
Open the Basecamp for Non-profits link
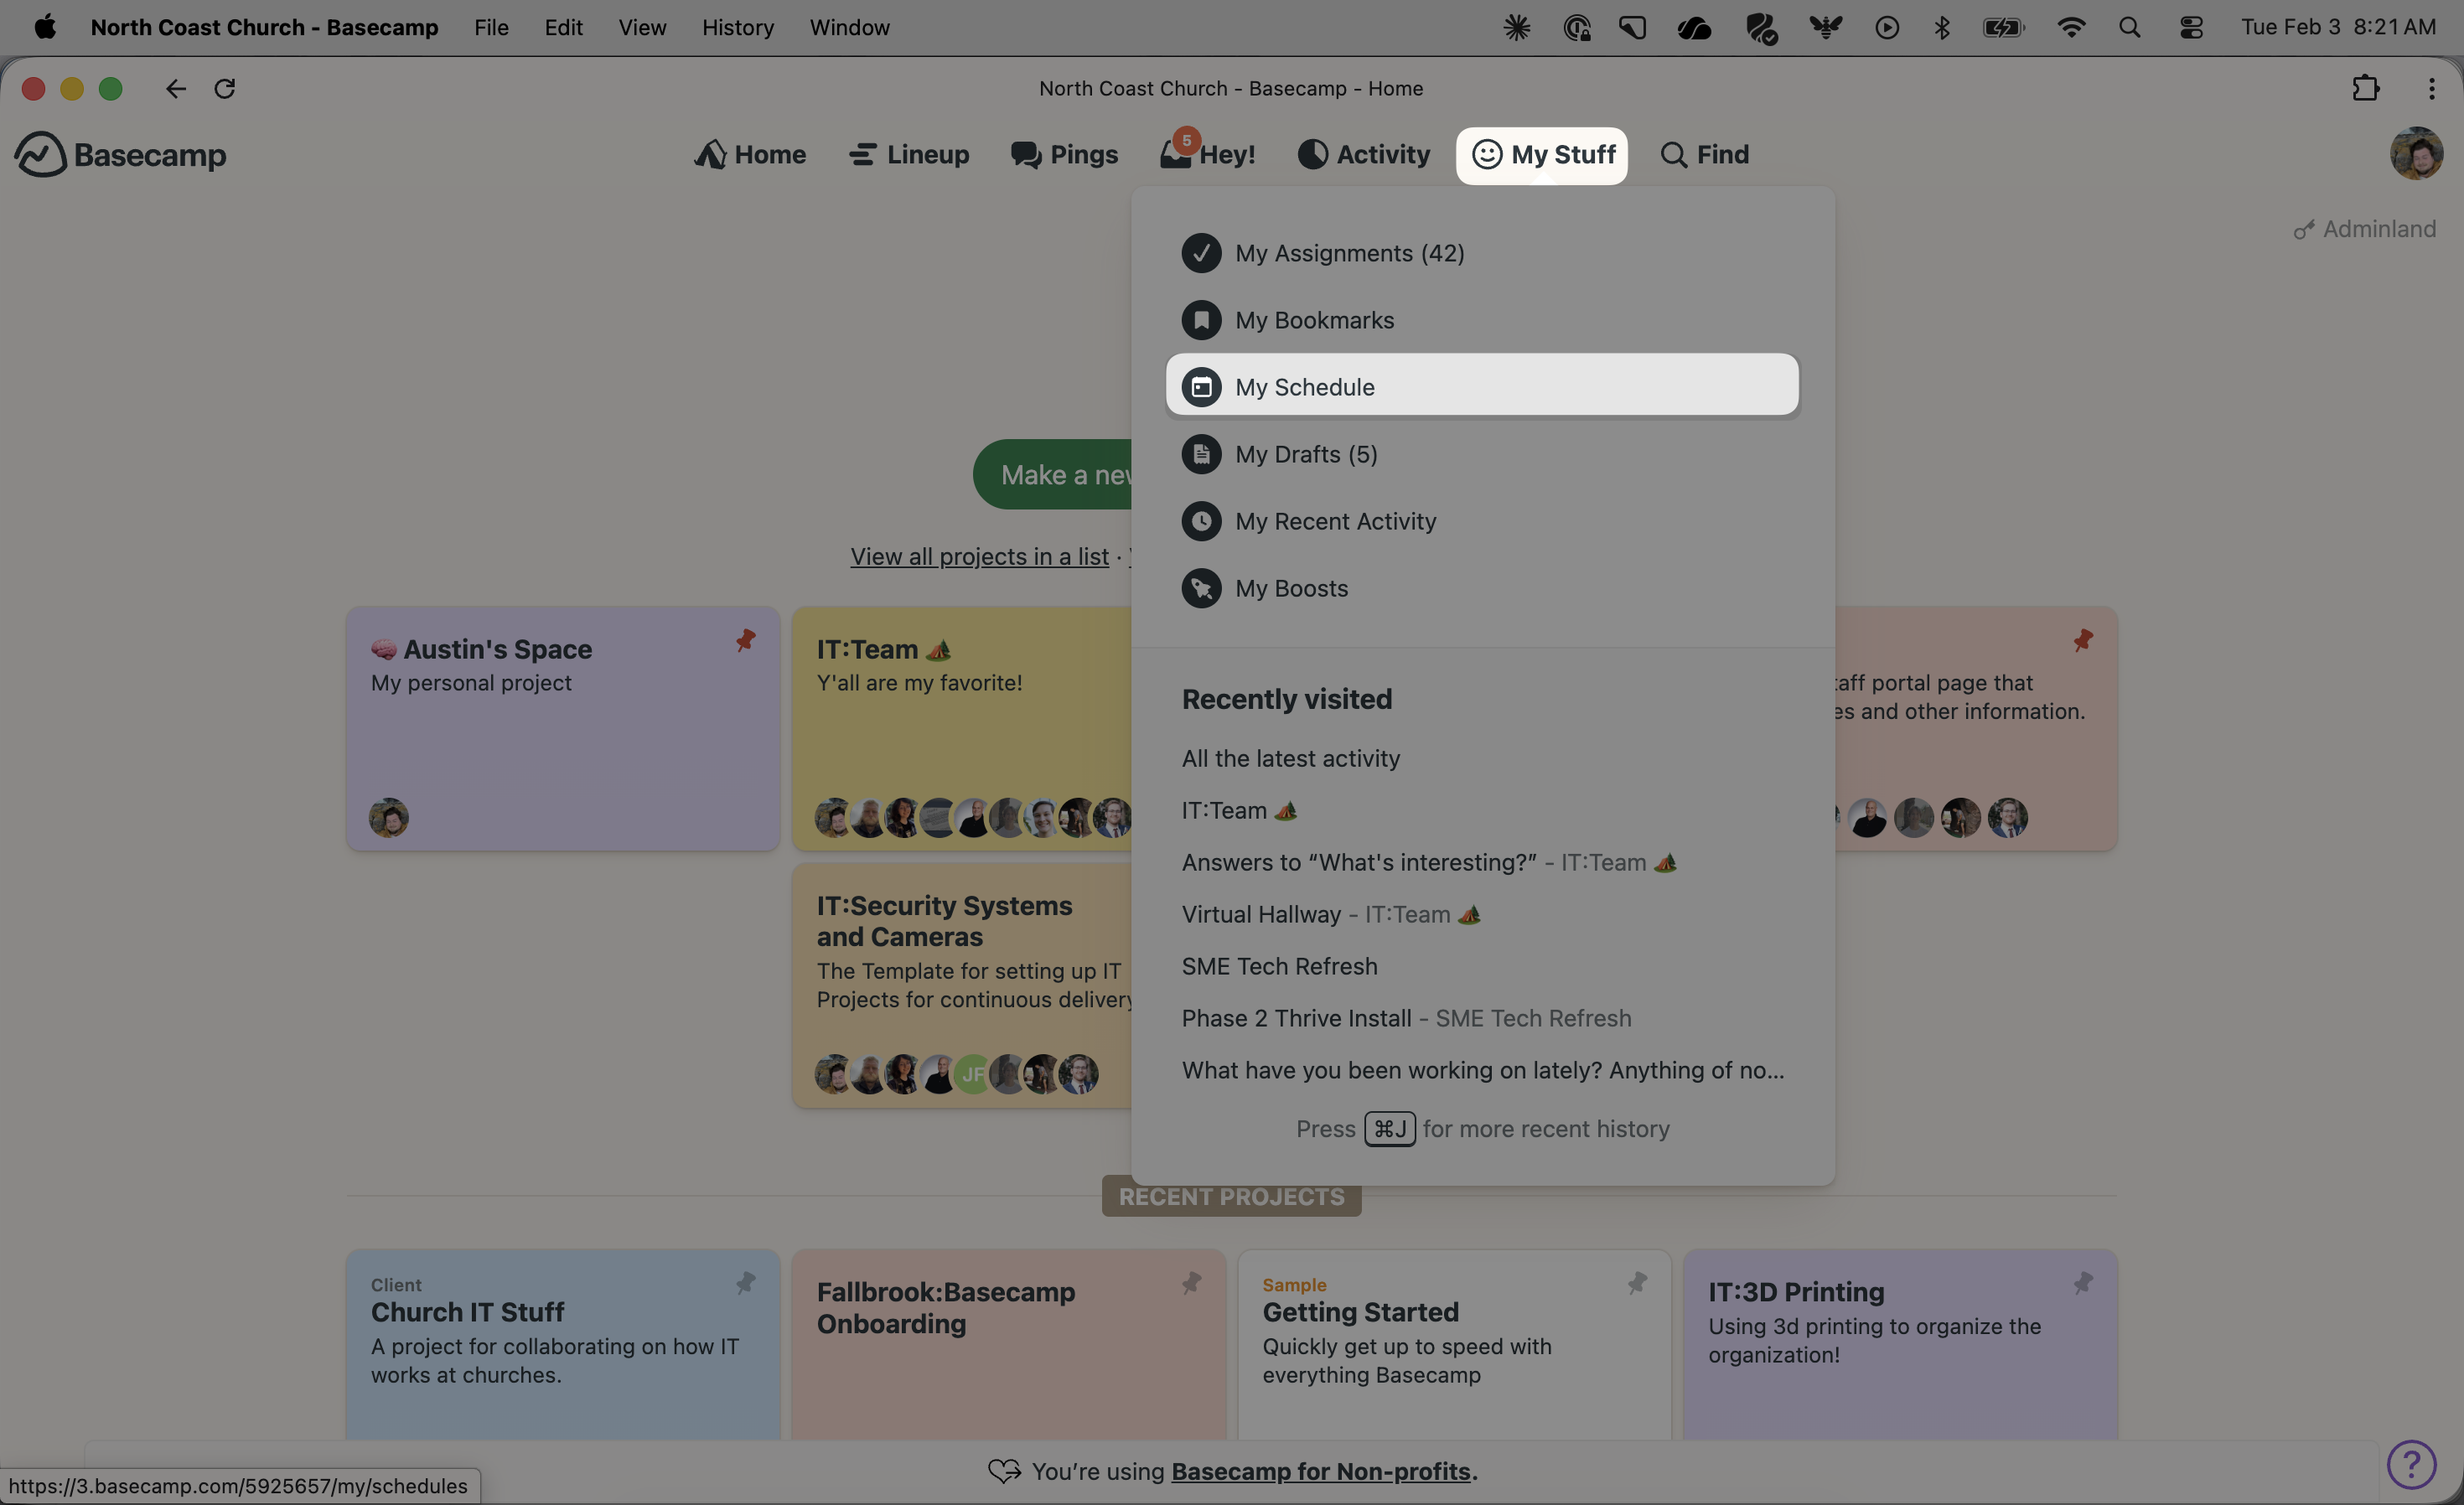point(1321,1471)
